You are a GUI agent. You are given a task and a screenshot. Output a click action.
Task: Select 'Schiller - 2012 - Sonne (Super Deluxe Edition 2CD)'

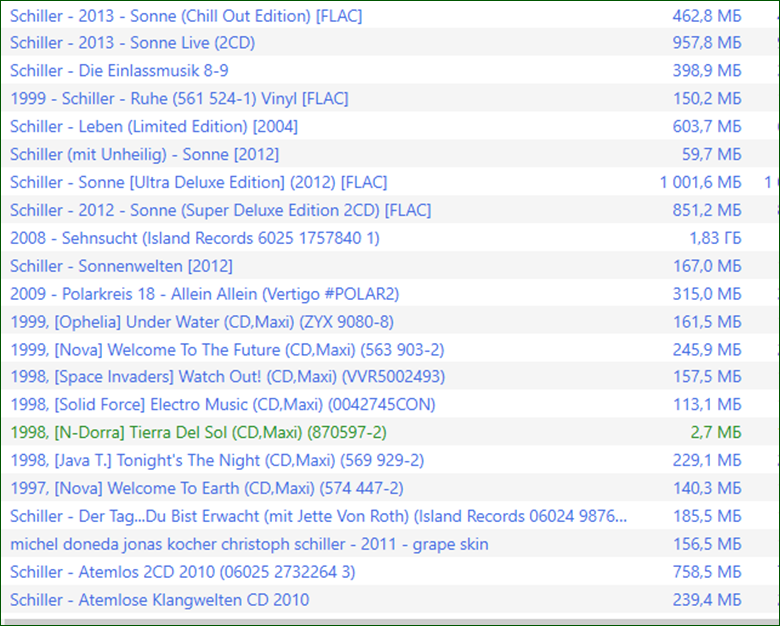220,210
